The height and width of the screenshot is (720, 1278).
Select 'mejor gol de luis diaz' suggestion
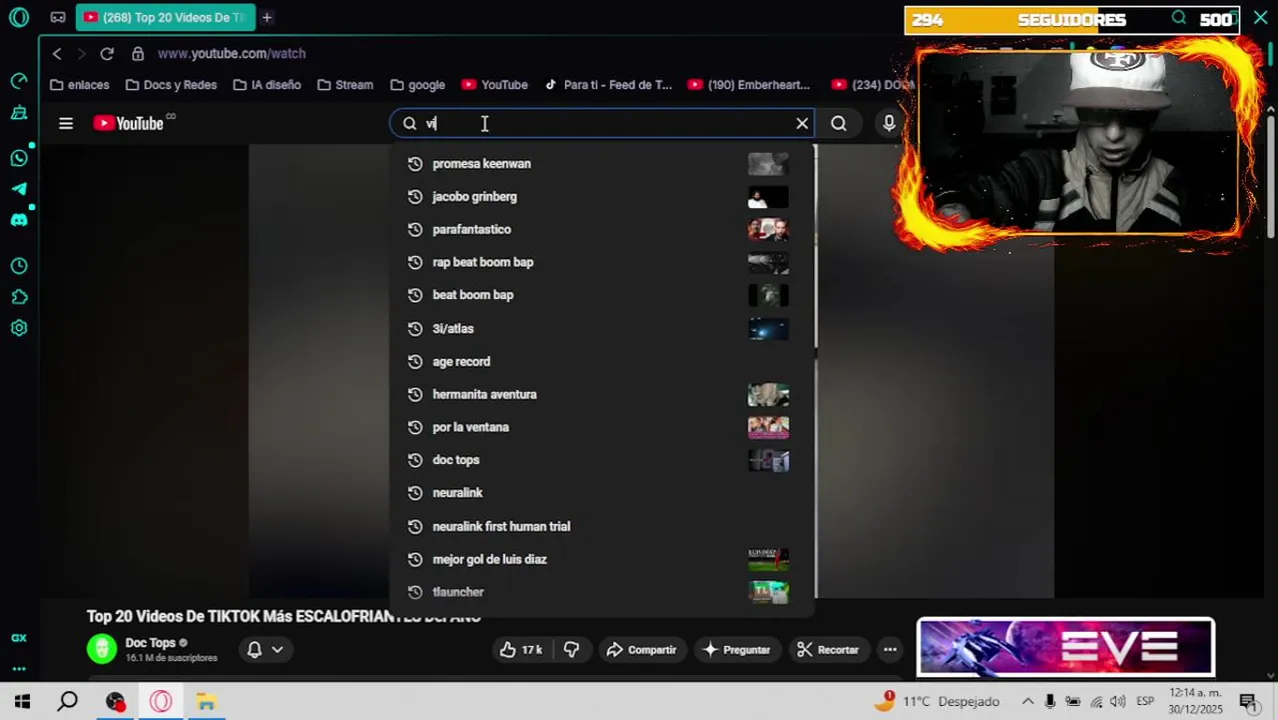tap(602, 559)
